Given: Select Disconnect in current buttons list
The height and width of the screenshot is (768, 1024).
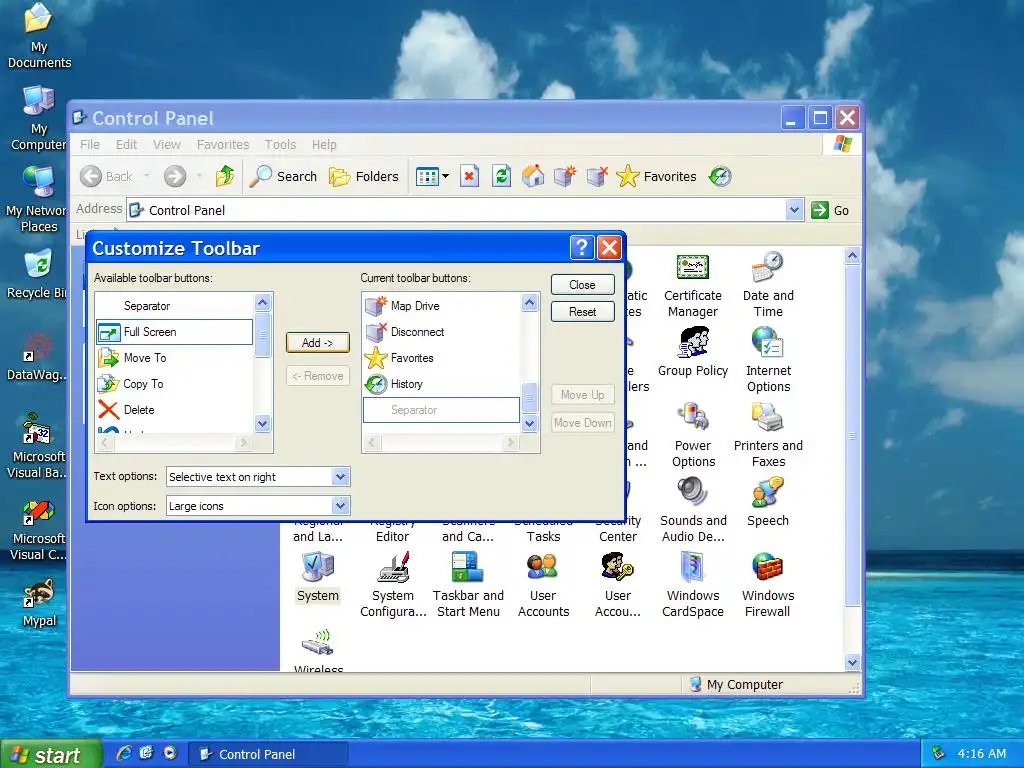Looking at the screenshot, I should pyautogui.click(x=441, y=332).
